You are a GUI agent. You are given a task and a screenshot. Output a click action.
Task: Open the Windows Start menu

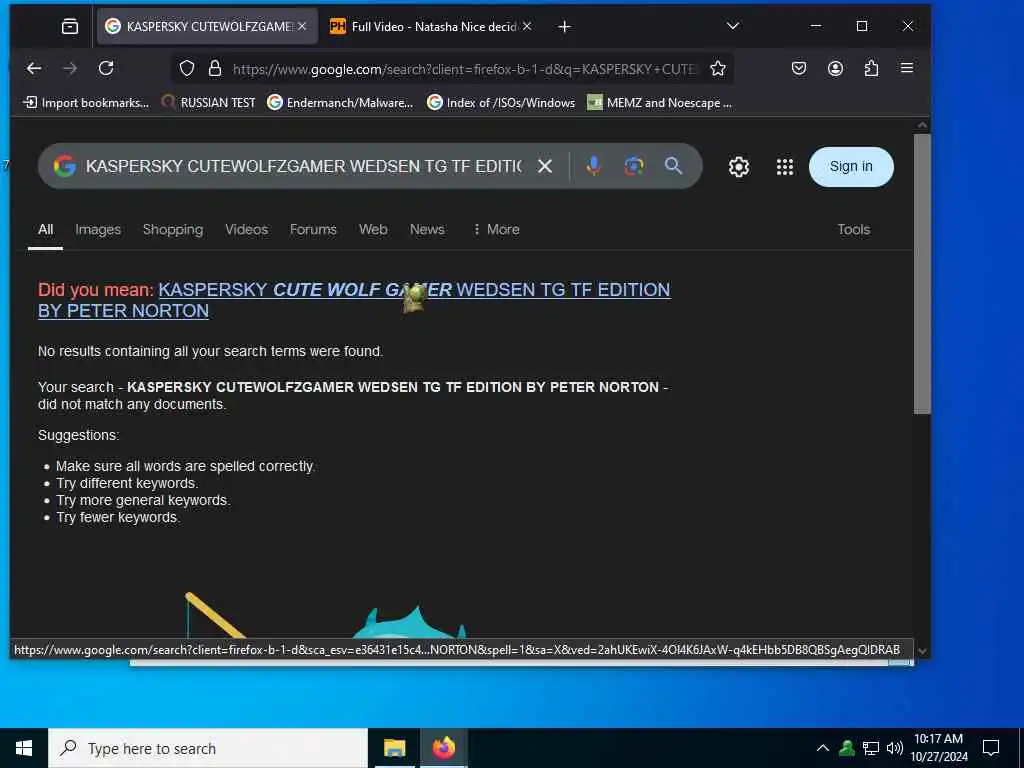24,748
